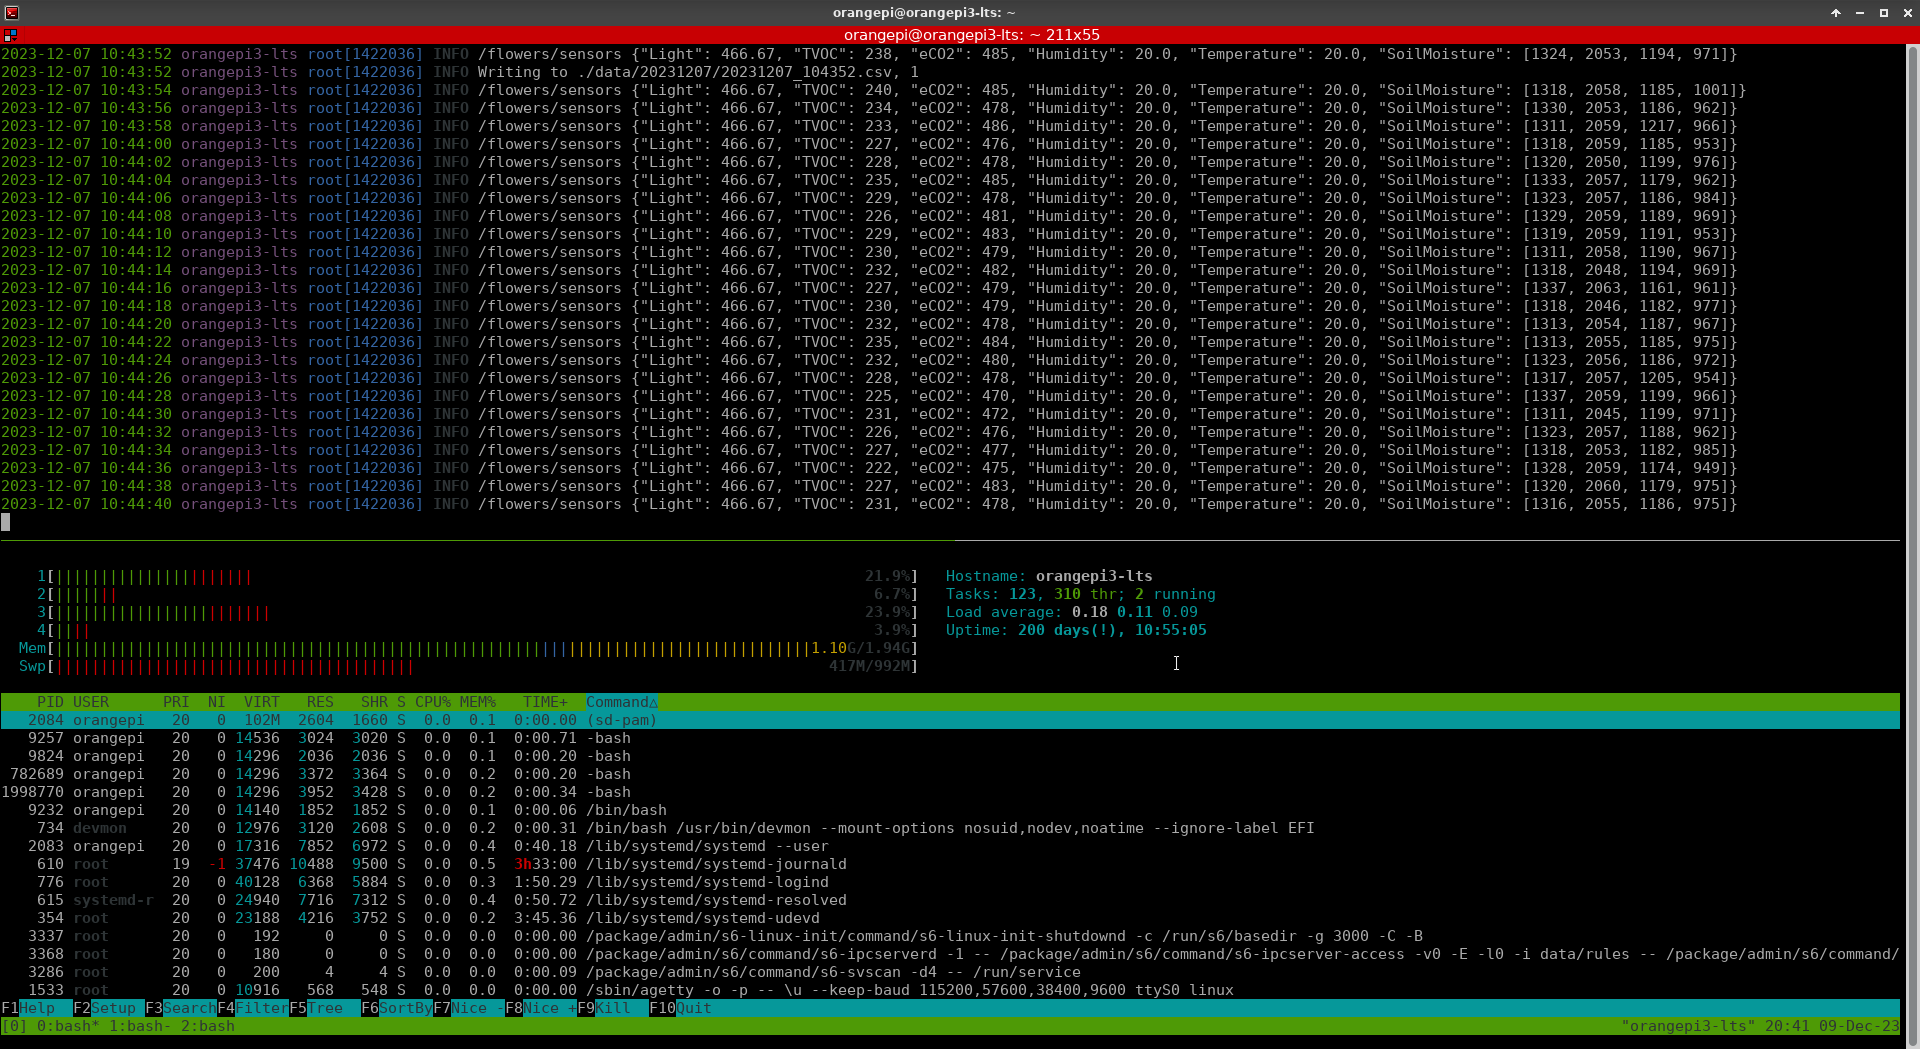The width and height of the screenshot is (1920, 1049).
Task: Select the s6-svscan process row
Action: pyautogui.click(x=950, y=972)
